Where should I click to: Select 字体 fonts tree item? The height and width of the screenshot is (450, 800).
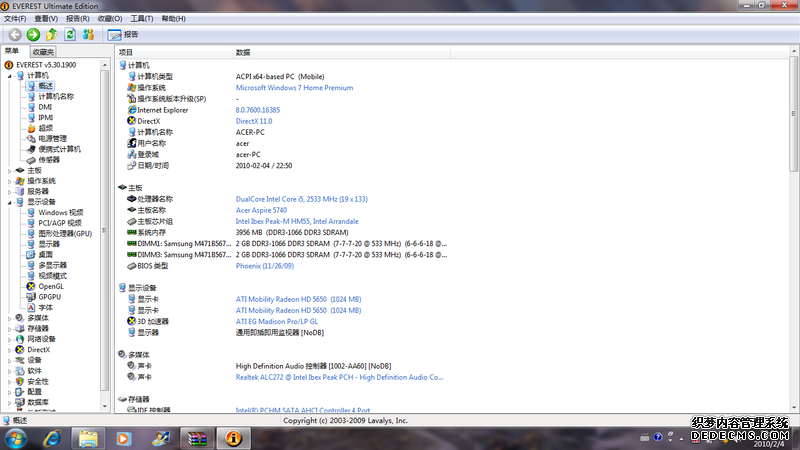[x=45, y=308]
